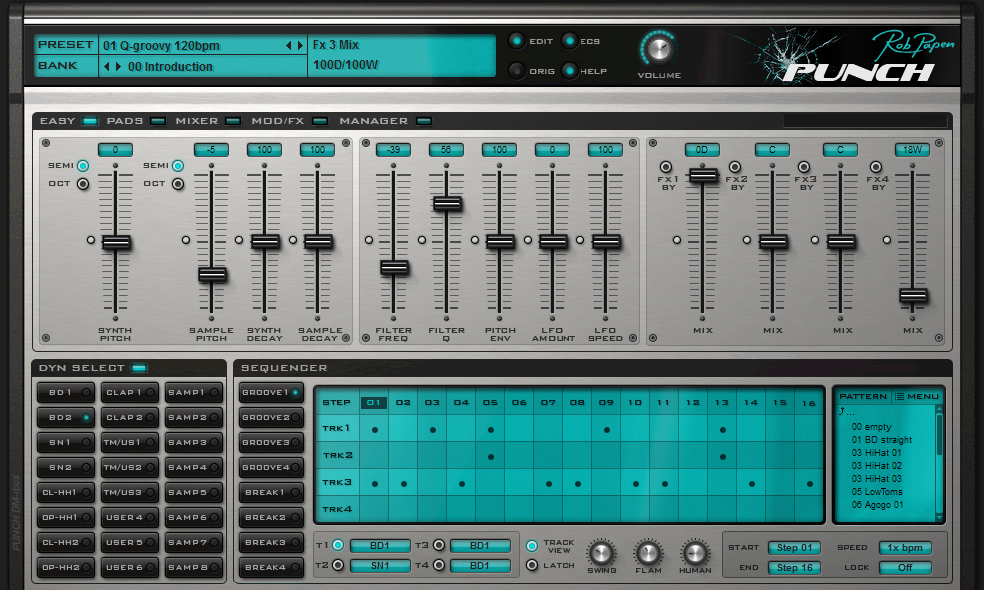Click the Swing knob
Viewport: 984px width, 590px height.
[x=601, y=553]
